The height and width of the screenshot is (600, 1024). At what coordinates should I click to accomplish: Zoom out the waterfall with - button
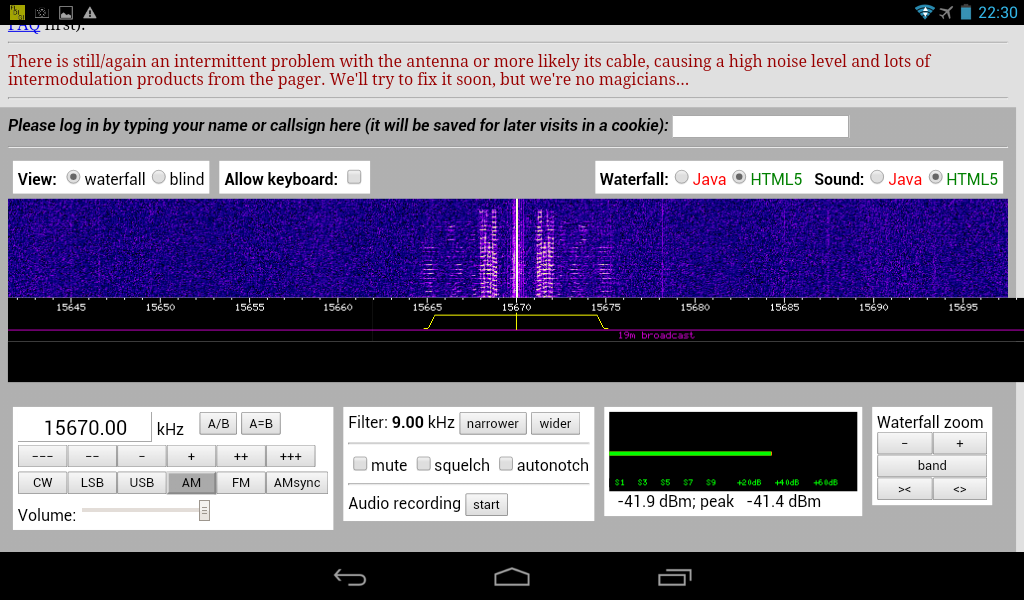tap(904, 443)
